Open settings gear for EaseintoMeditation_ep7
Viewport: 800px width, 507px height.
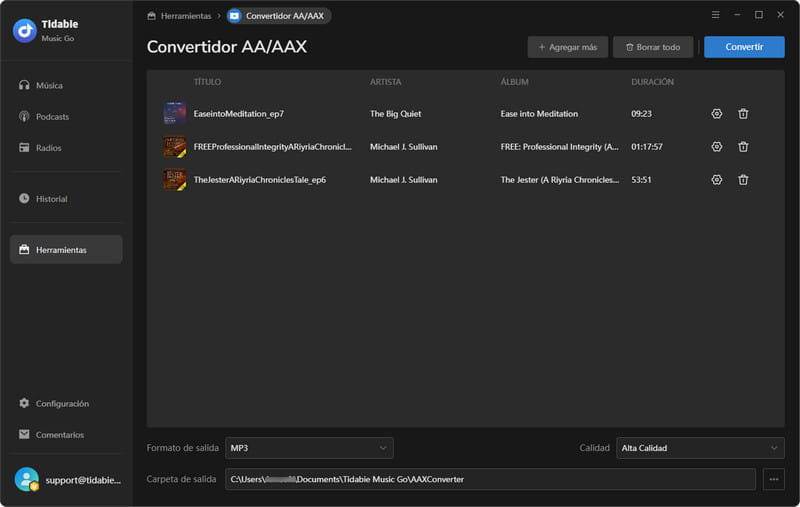pos(716,114)
